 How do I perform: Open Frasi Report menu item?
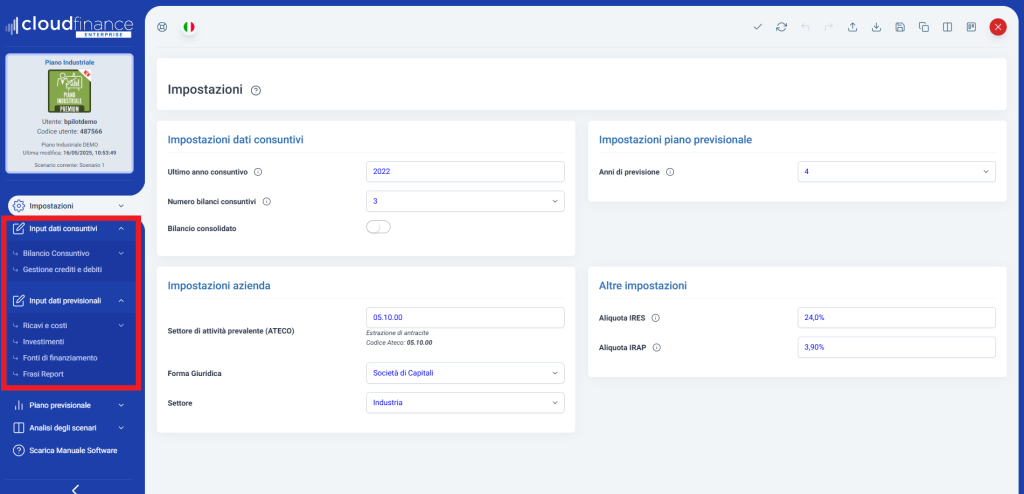click(43, 374)
